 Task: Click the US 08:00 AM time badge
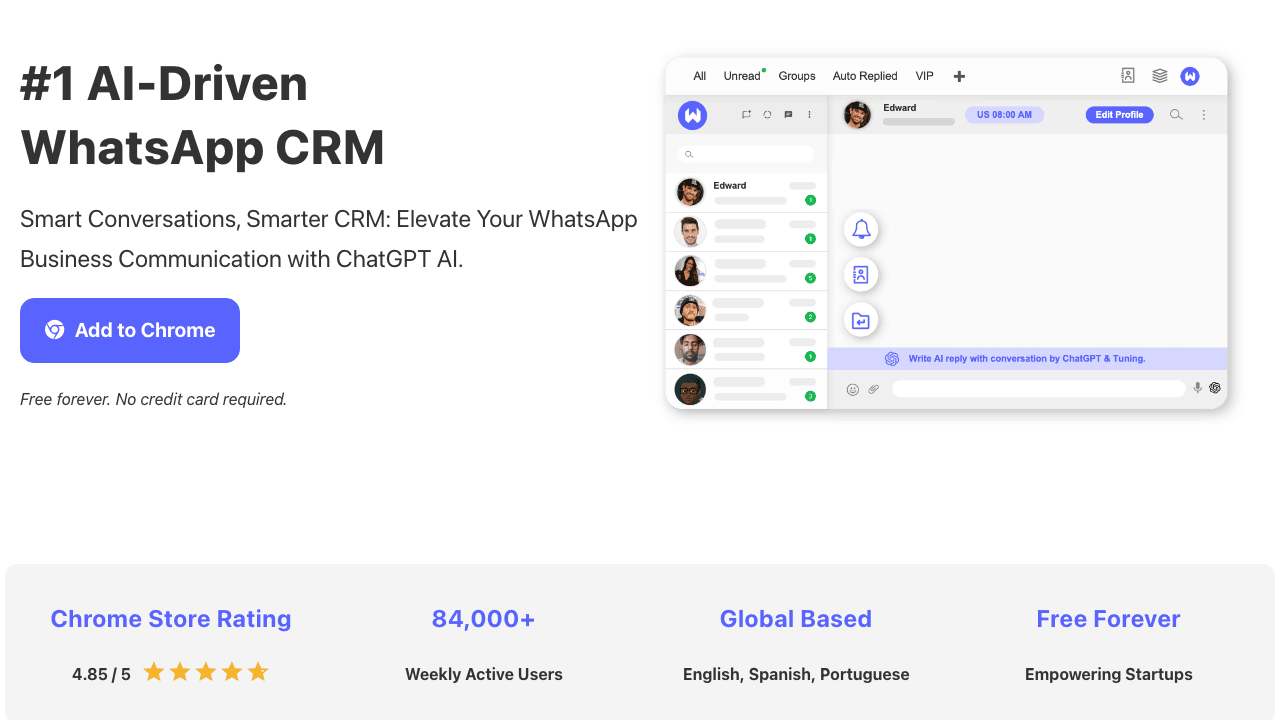1004,115
